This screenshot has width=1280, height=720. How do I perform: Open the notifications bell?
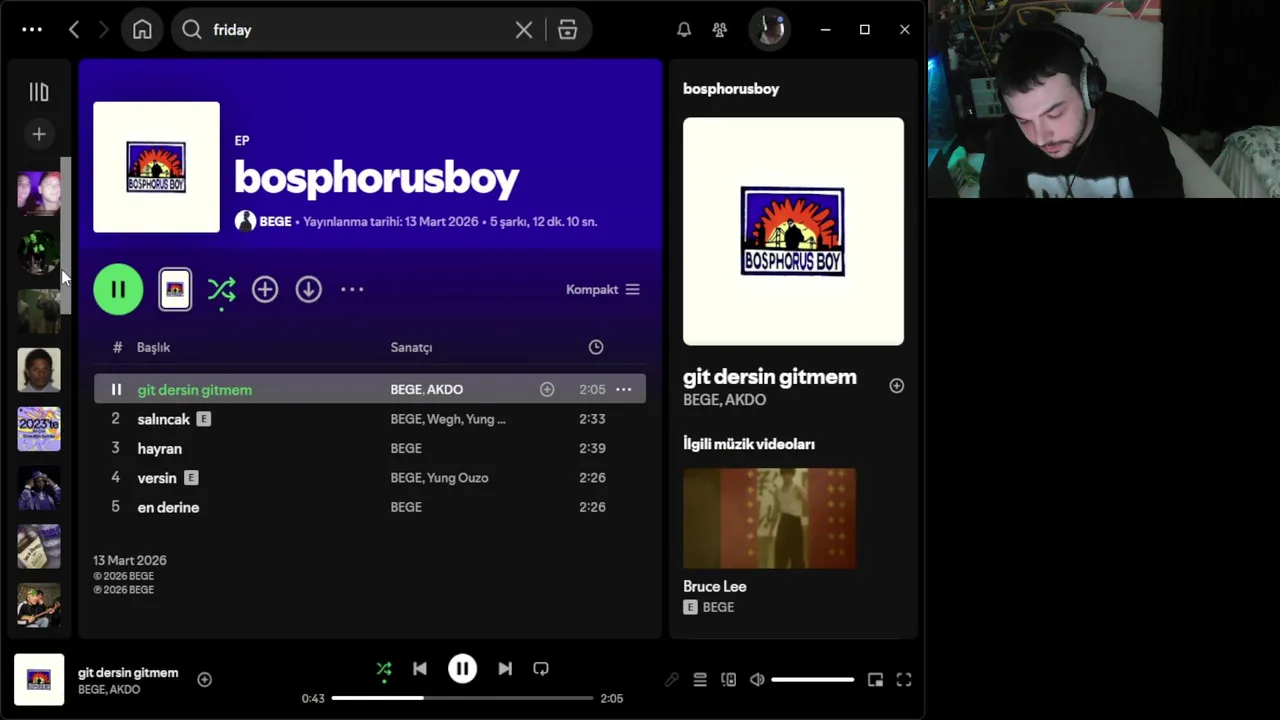pos(684,30)
